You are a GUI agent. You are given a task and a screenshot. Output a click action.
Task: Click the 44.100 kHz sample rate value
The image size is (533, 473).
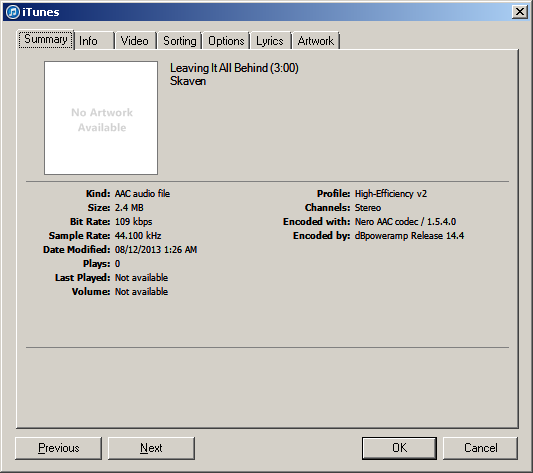pos(138,236)
